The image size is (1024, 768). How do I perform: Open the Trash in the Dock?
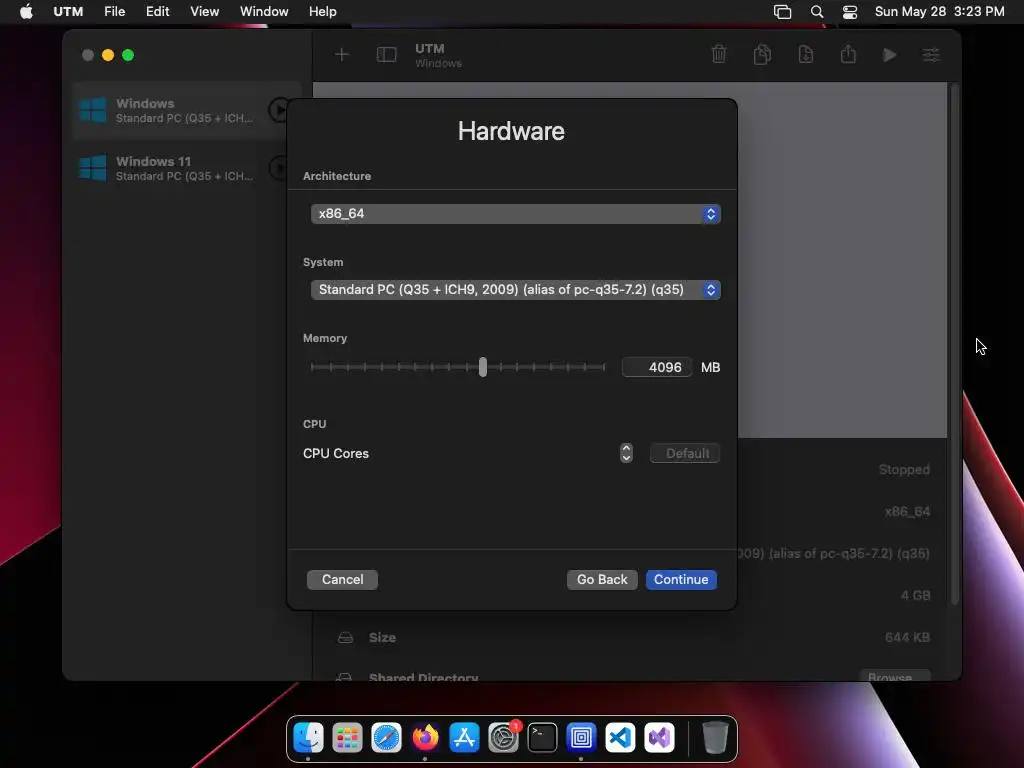pyautogui.click(x=715, y=738)
